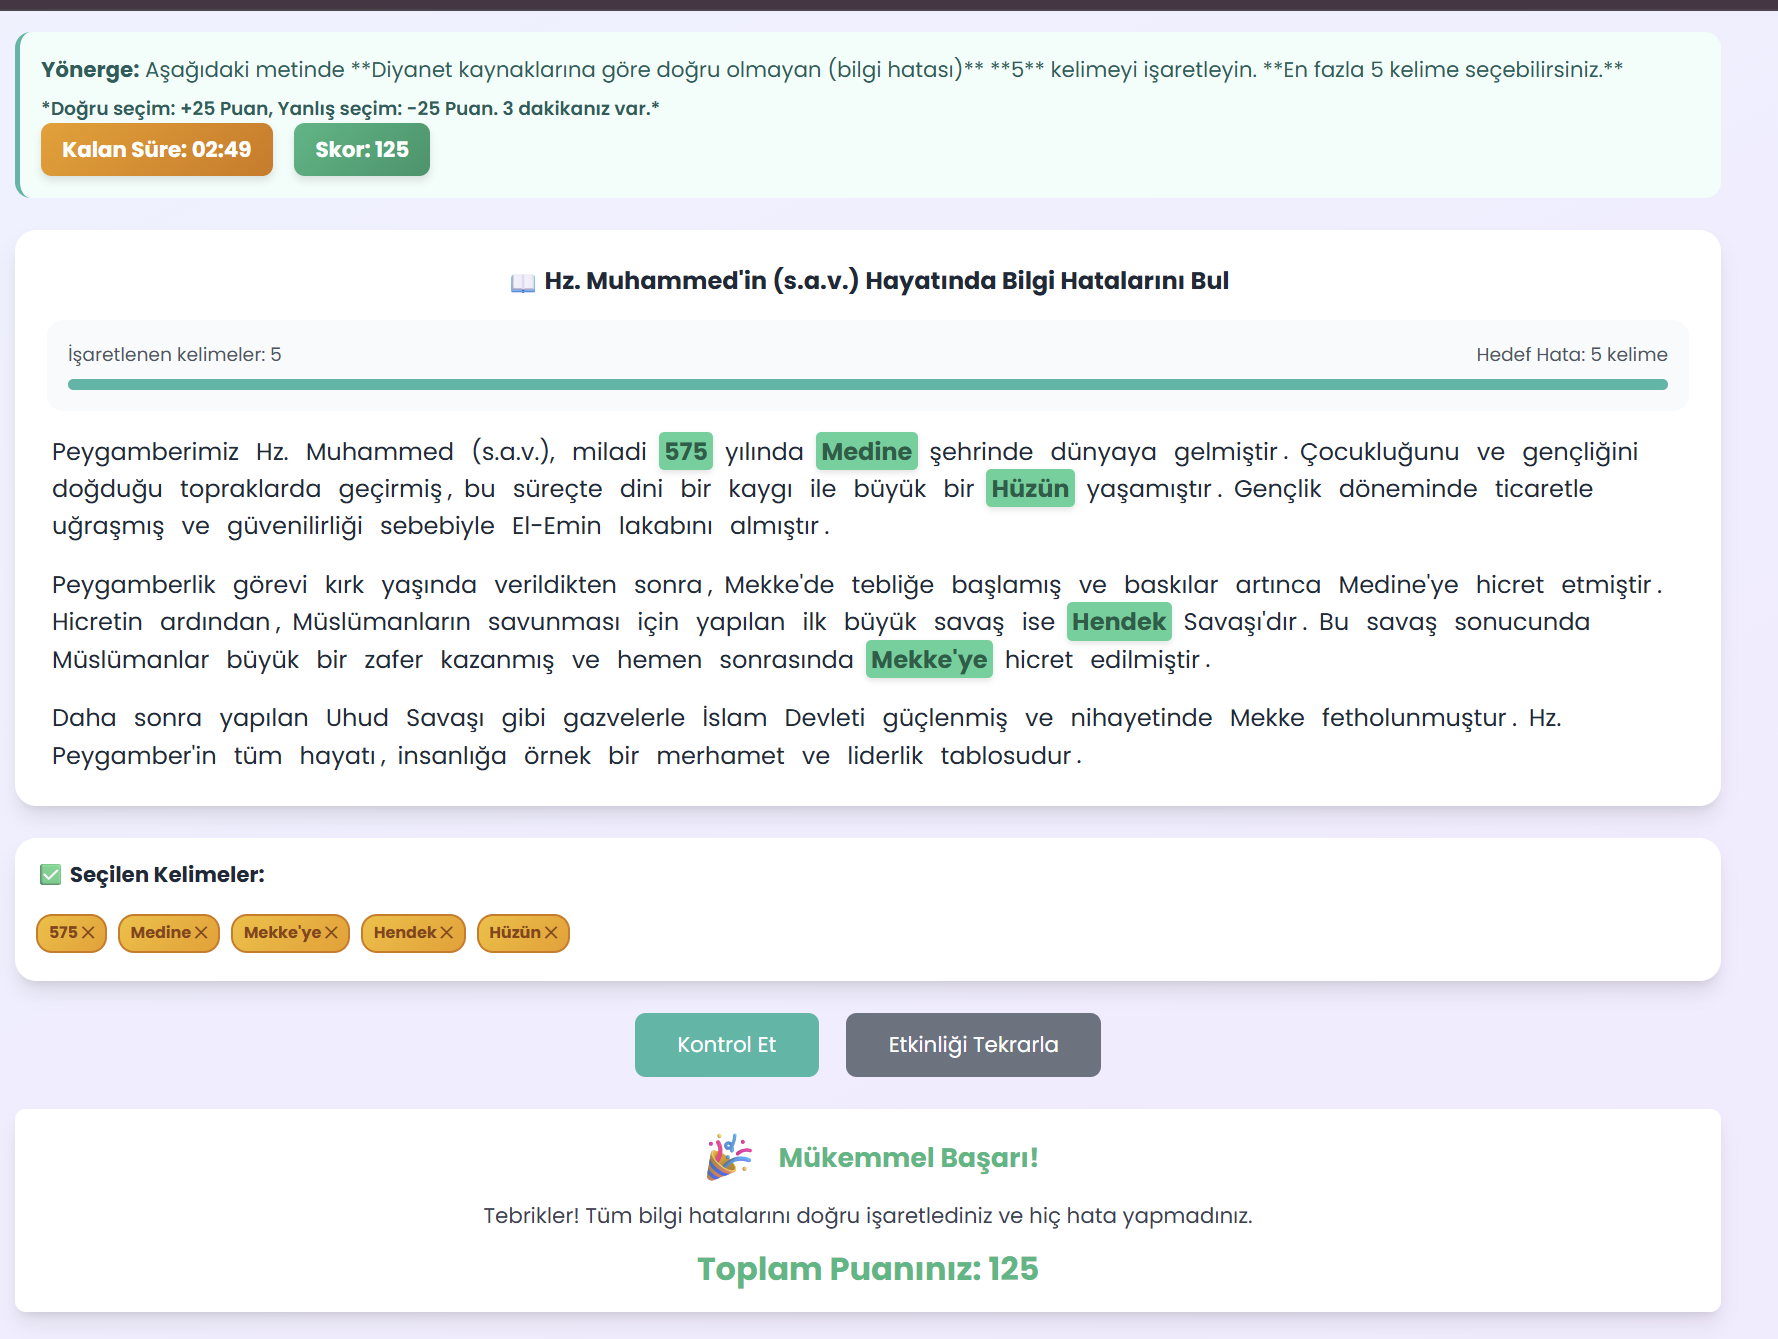
Task: Remove the Hüzün chip via its X icon
Action: (551, 933)
